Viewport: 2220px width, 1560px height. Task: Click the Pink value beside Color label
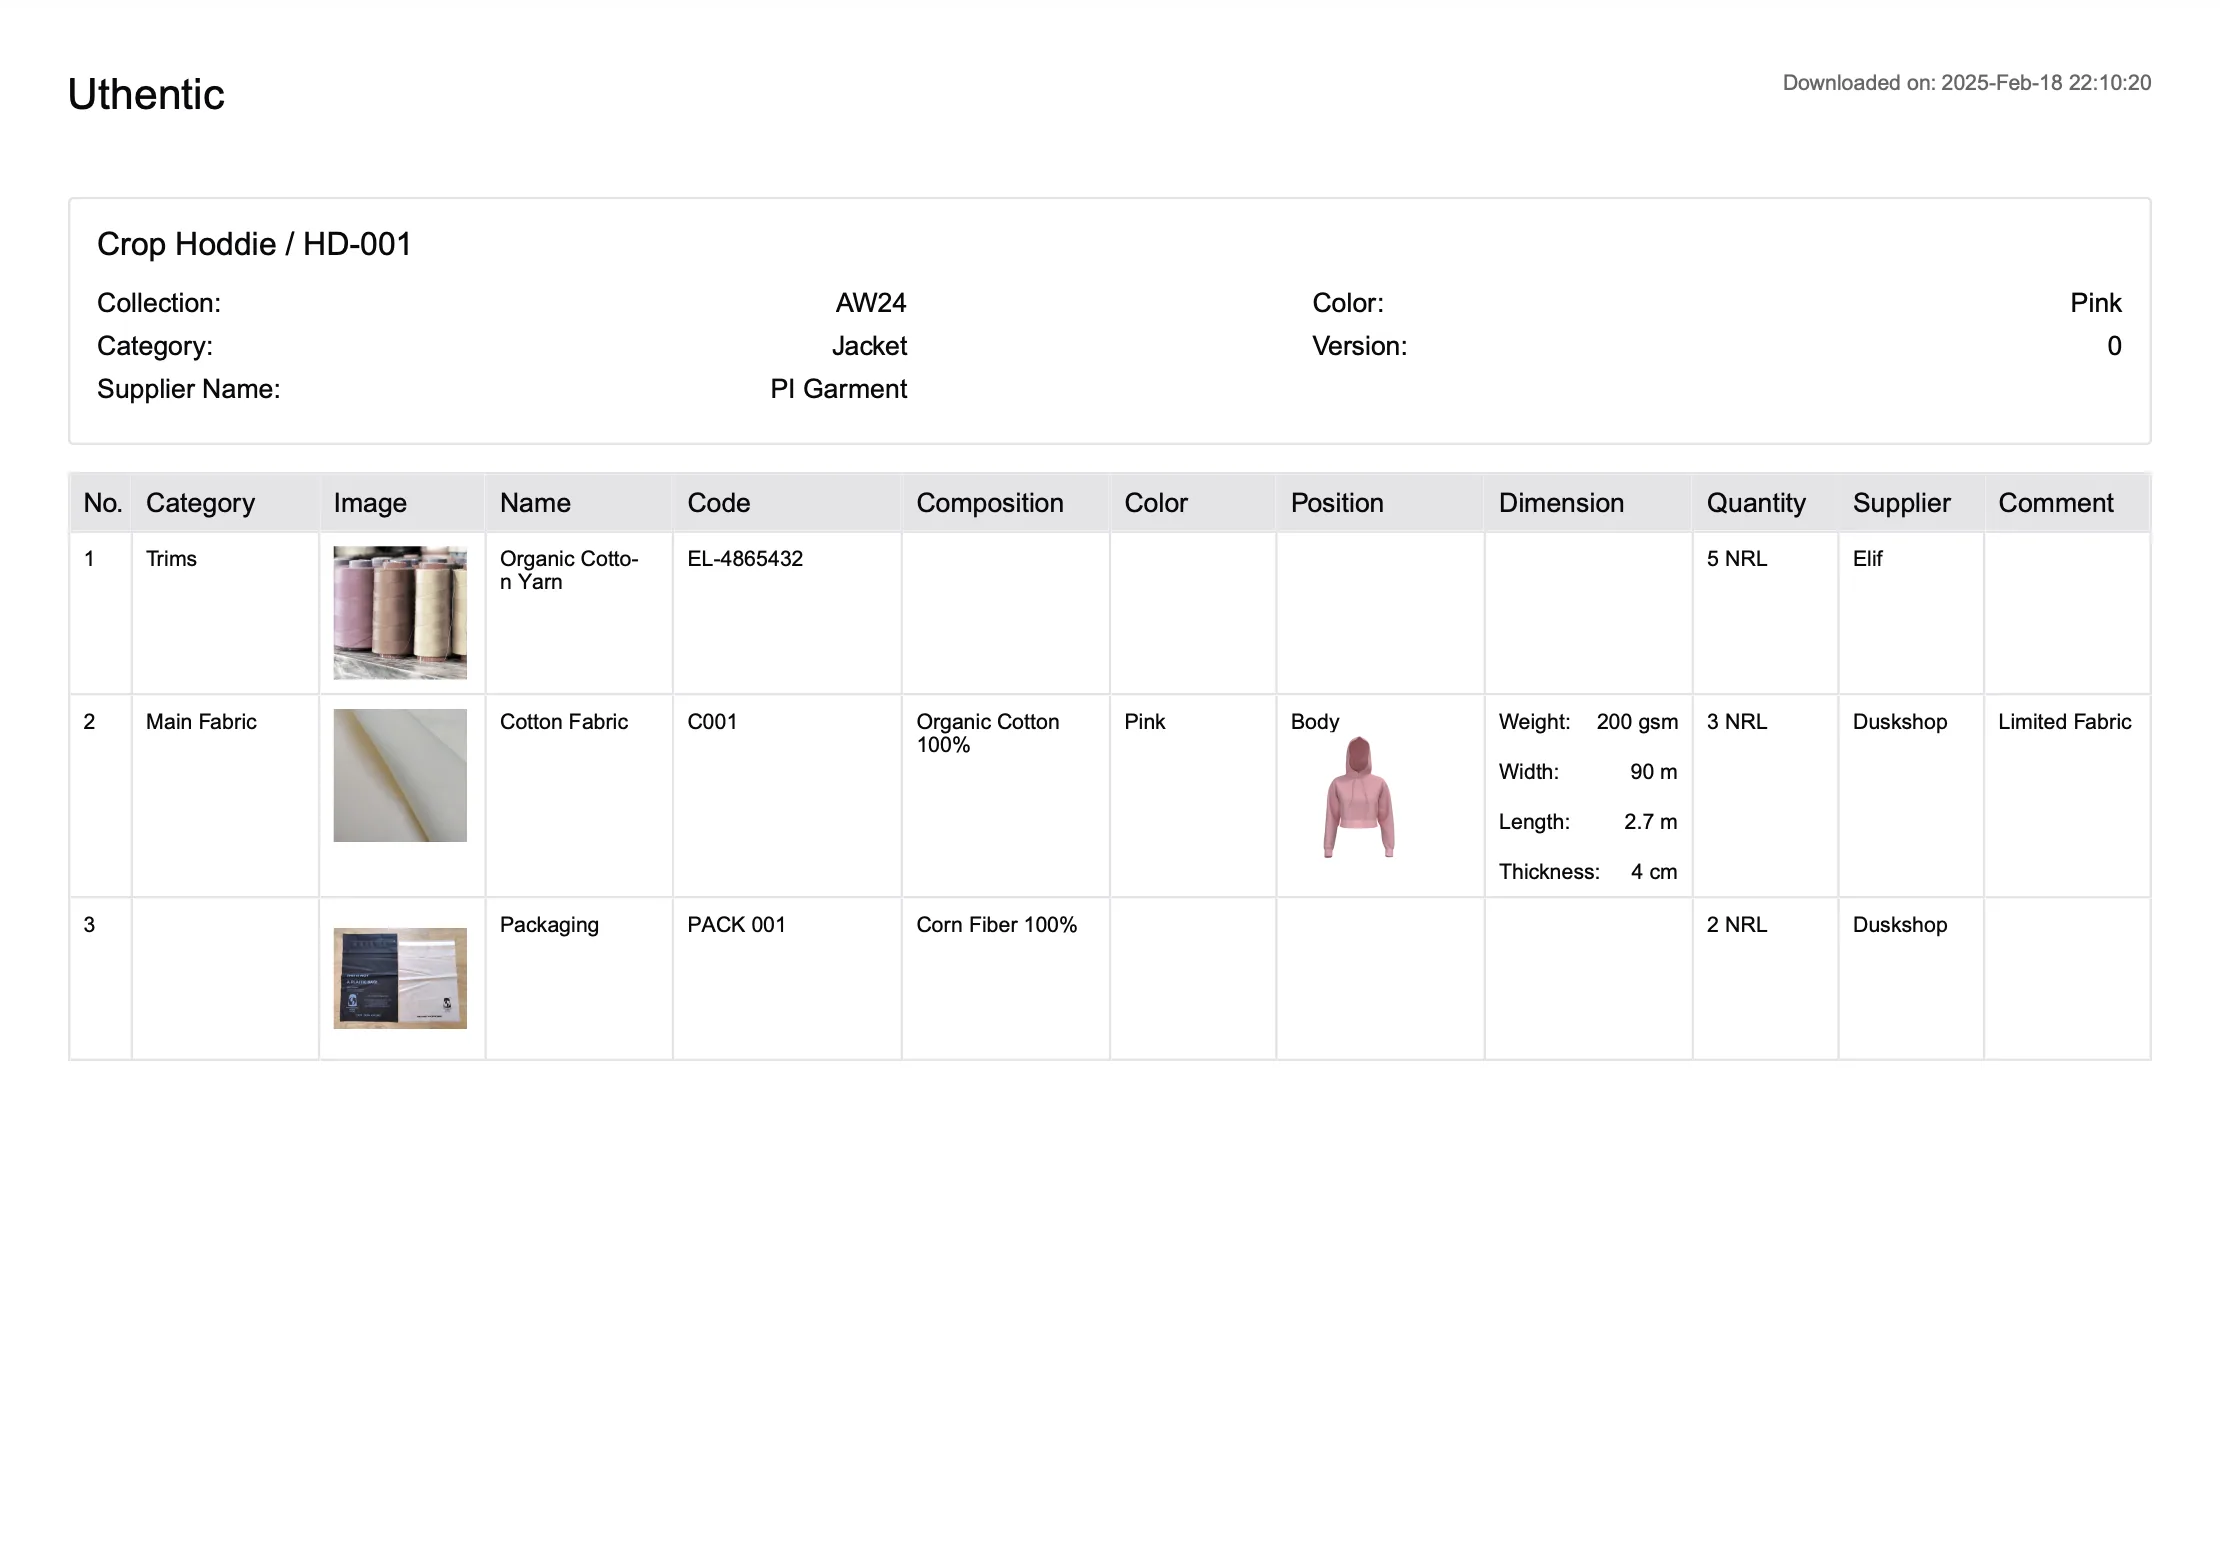[2096, 303]
